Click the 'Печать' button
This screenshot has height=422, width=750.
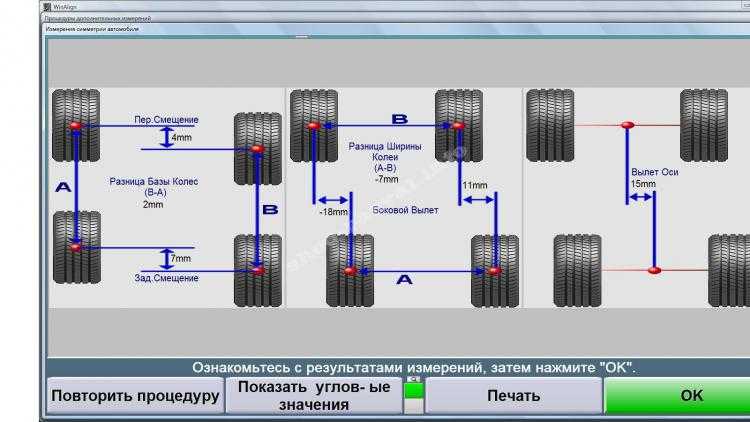[x=513, y=396]
